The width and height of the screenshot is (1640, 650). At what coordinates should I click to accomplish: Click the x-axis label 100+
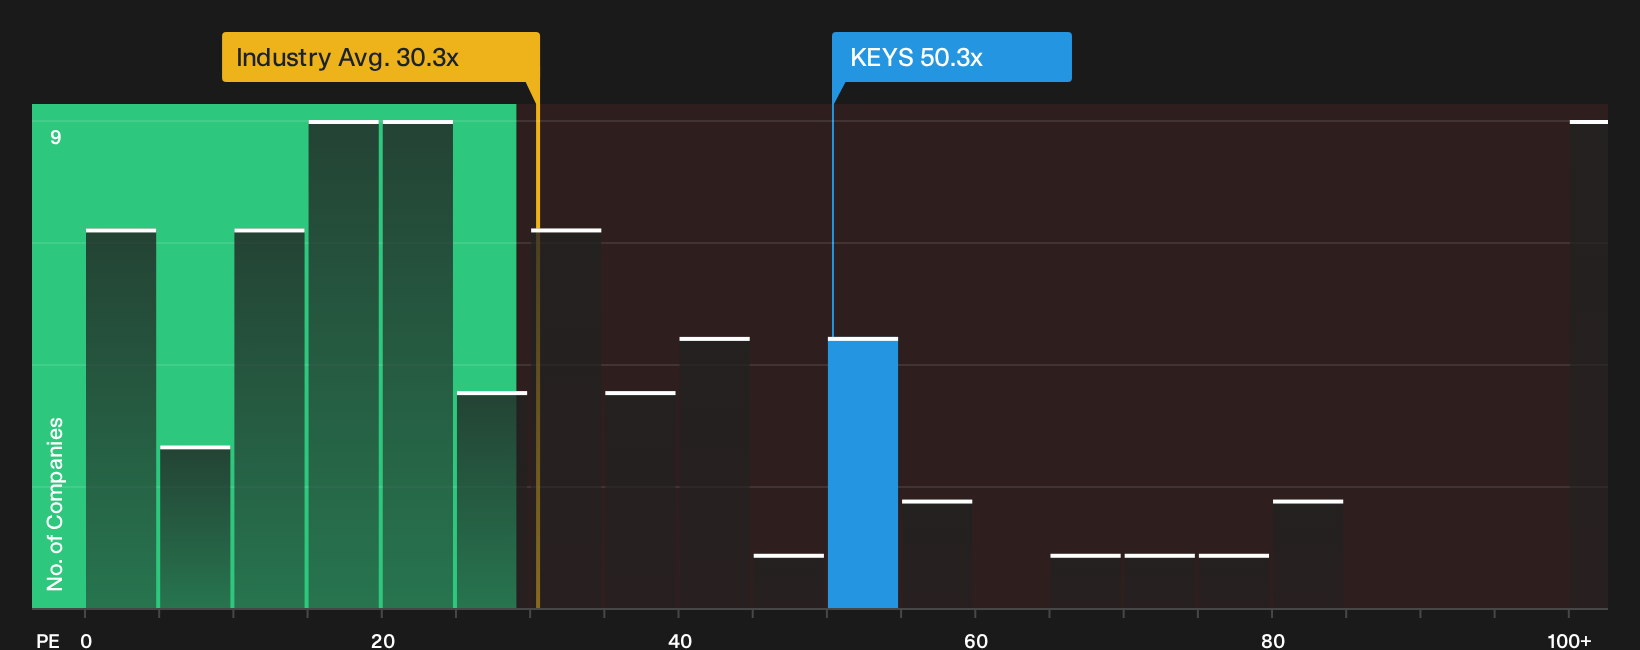1569,640
